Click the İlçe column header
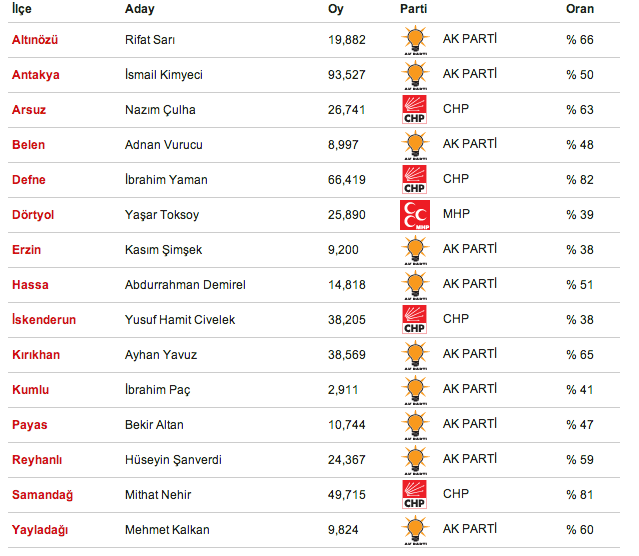Screen dimensions: 639x556 [x=21, y=9]
